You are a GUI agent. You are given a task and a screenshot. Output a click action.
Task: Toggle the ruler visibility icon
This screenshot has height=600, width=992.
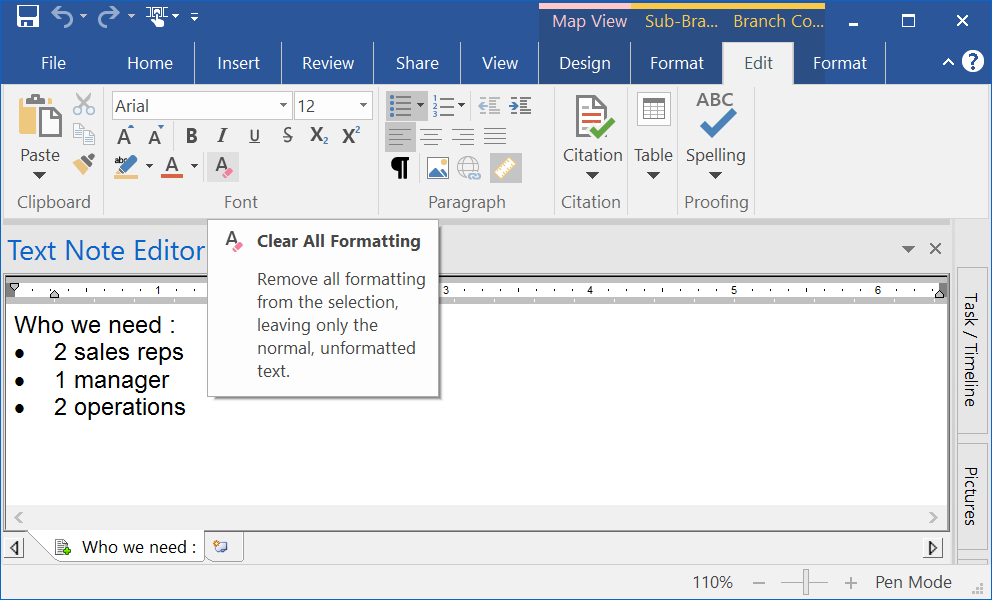click(x=505, y=166)
